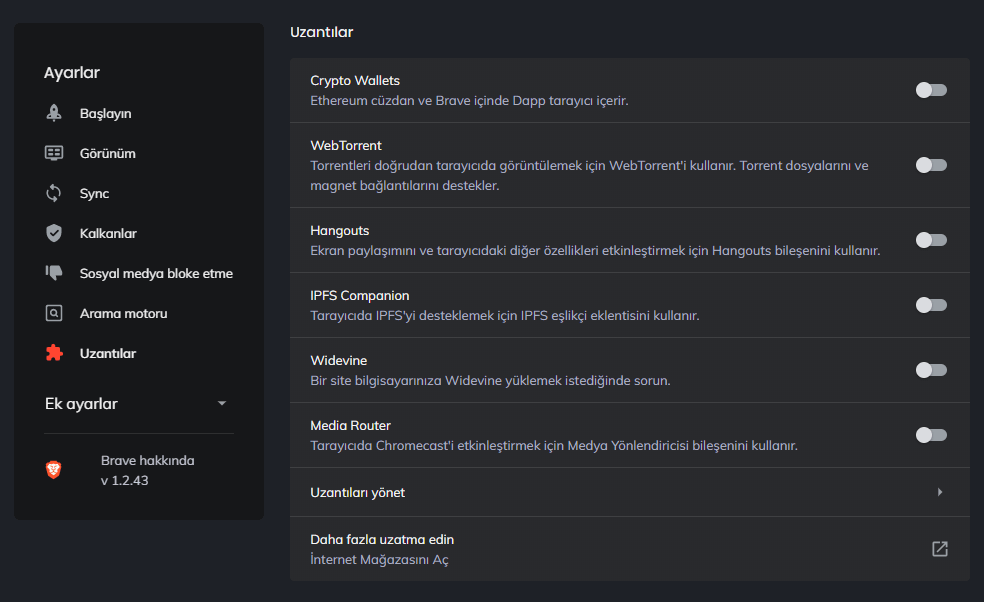Screen dimensions: 984x602
Task: Toggle IPFS Companion on
Action: 930,305
